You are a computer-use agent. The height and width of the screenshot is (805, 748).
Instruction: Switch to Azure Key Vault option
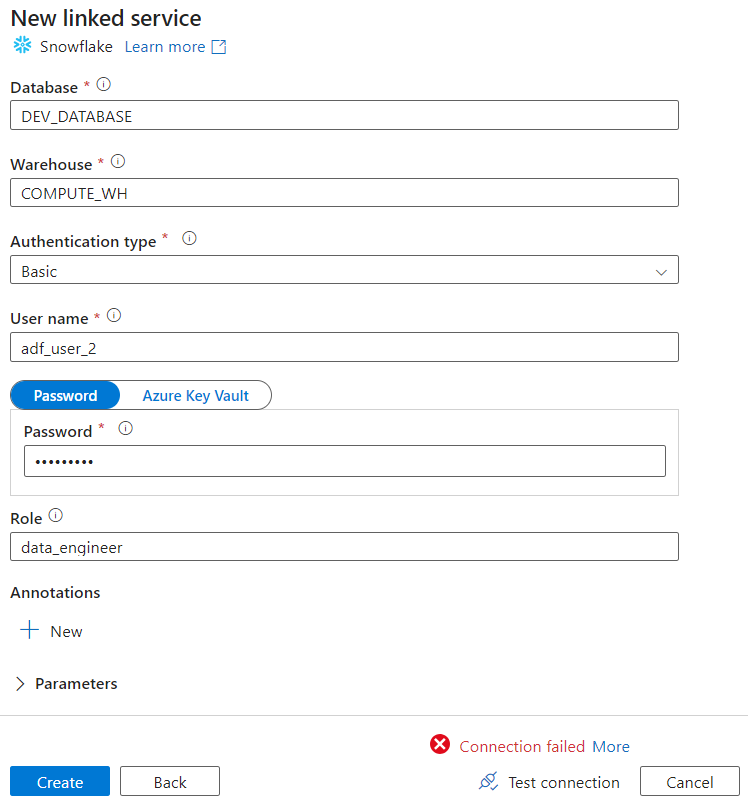point(196,395)
